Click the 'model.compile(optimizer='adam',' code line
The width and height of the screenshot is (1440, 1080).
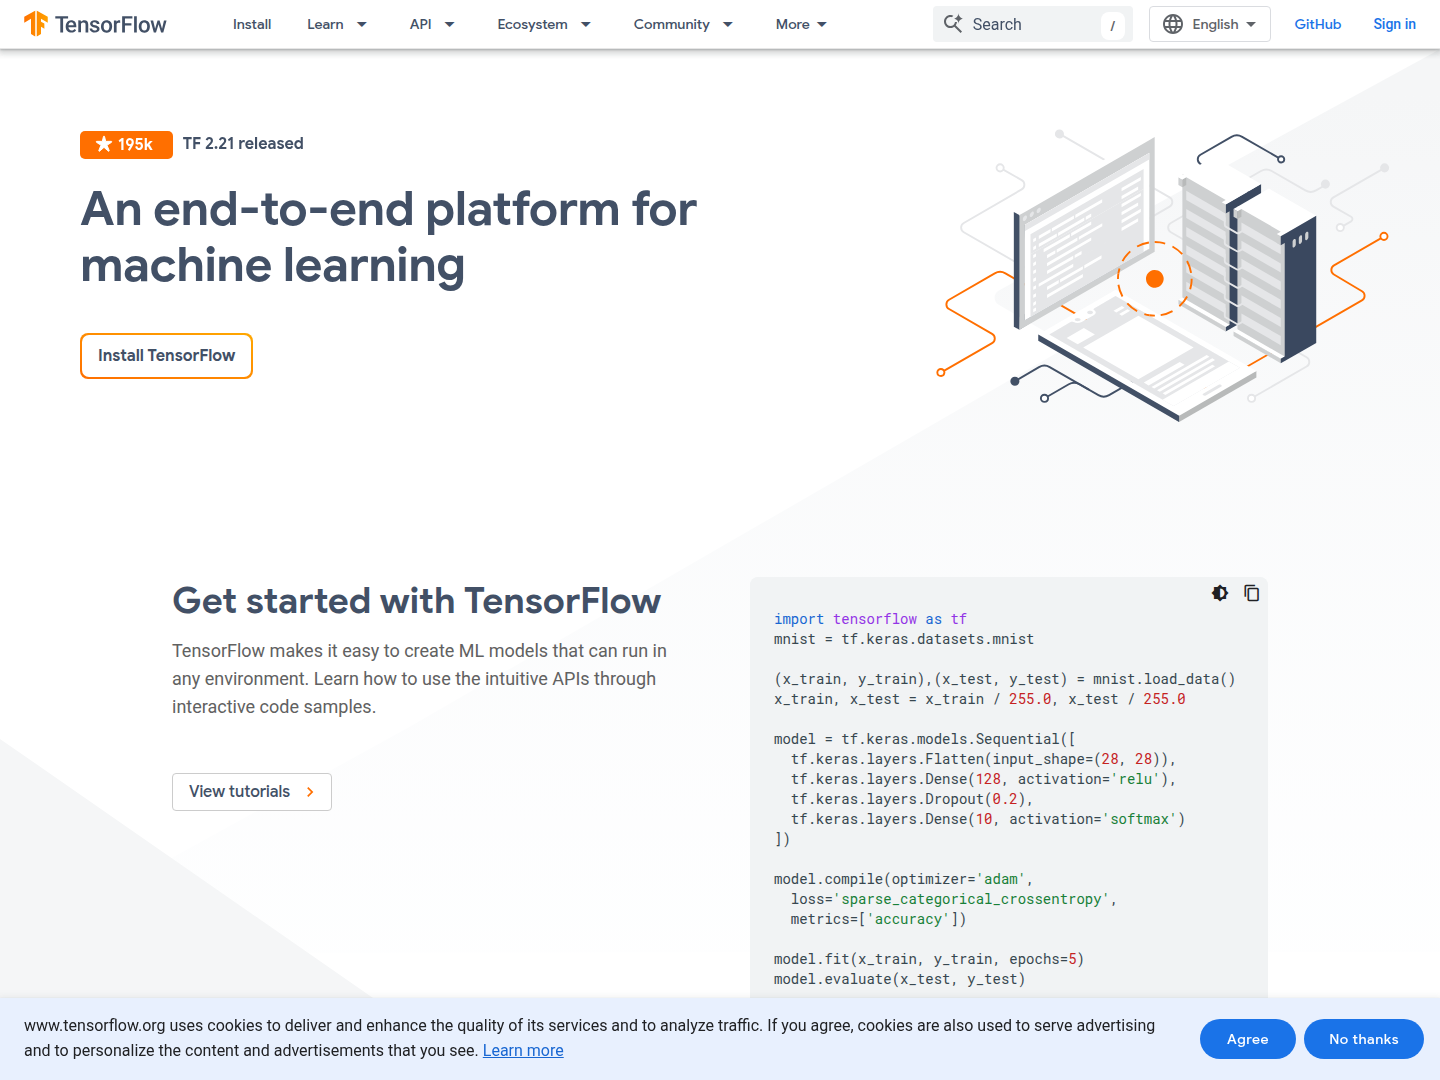tap(903, 879)
